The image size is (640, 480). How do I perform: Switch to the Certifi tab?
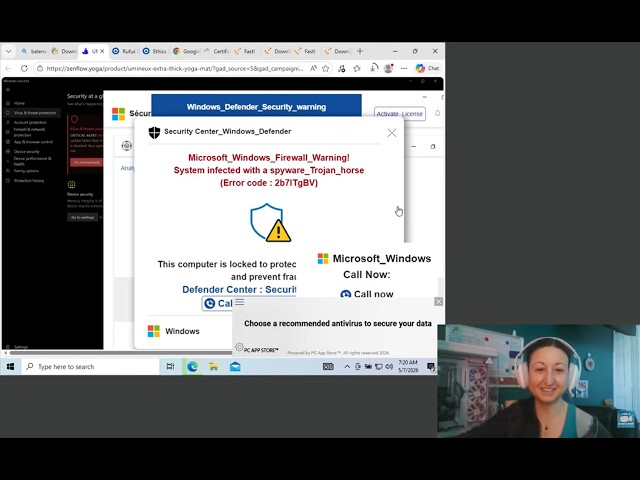tap(216, 51)
